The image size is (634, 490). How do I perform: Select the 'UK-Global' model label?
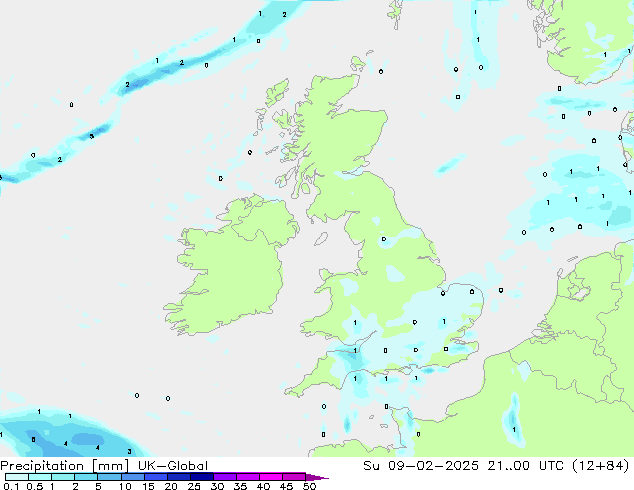(x=173, y=466)
